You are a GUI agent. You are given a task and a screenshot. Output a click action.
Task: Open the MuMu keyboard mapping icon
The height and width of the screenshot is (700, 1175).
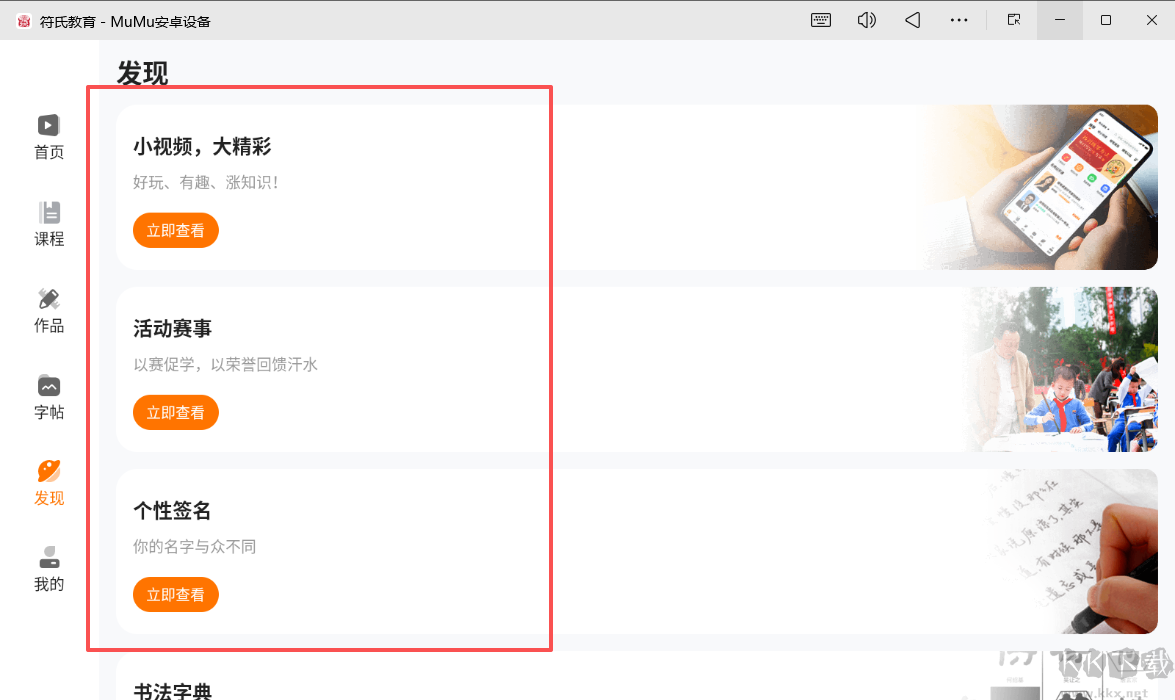tap(821, 20)
